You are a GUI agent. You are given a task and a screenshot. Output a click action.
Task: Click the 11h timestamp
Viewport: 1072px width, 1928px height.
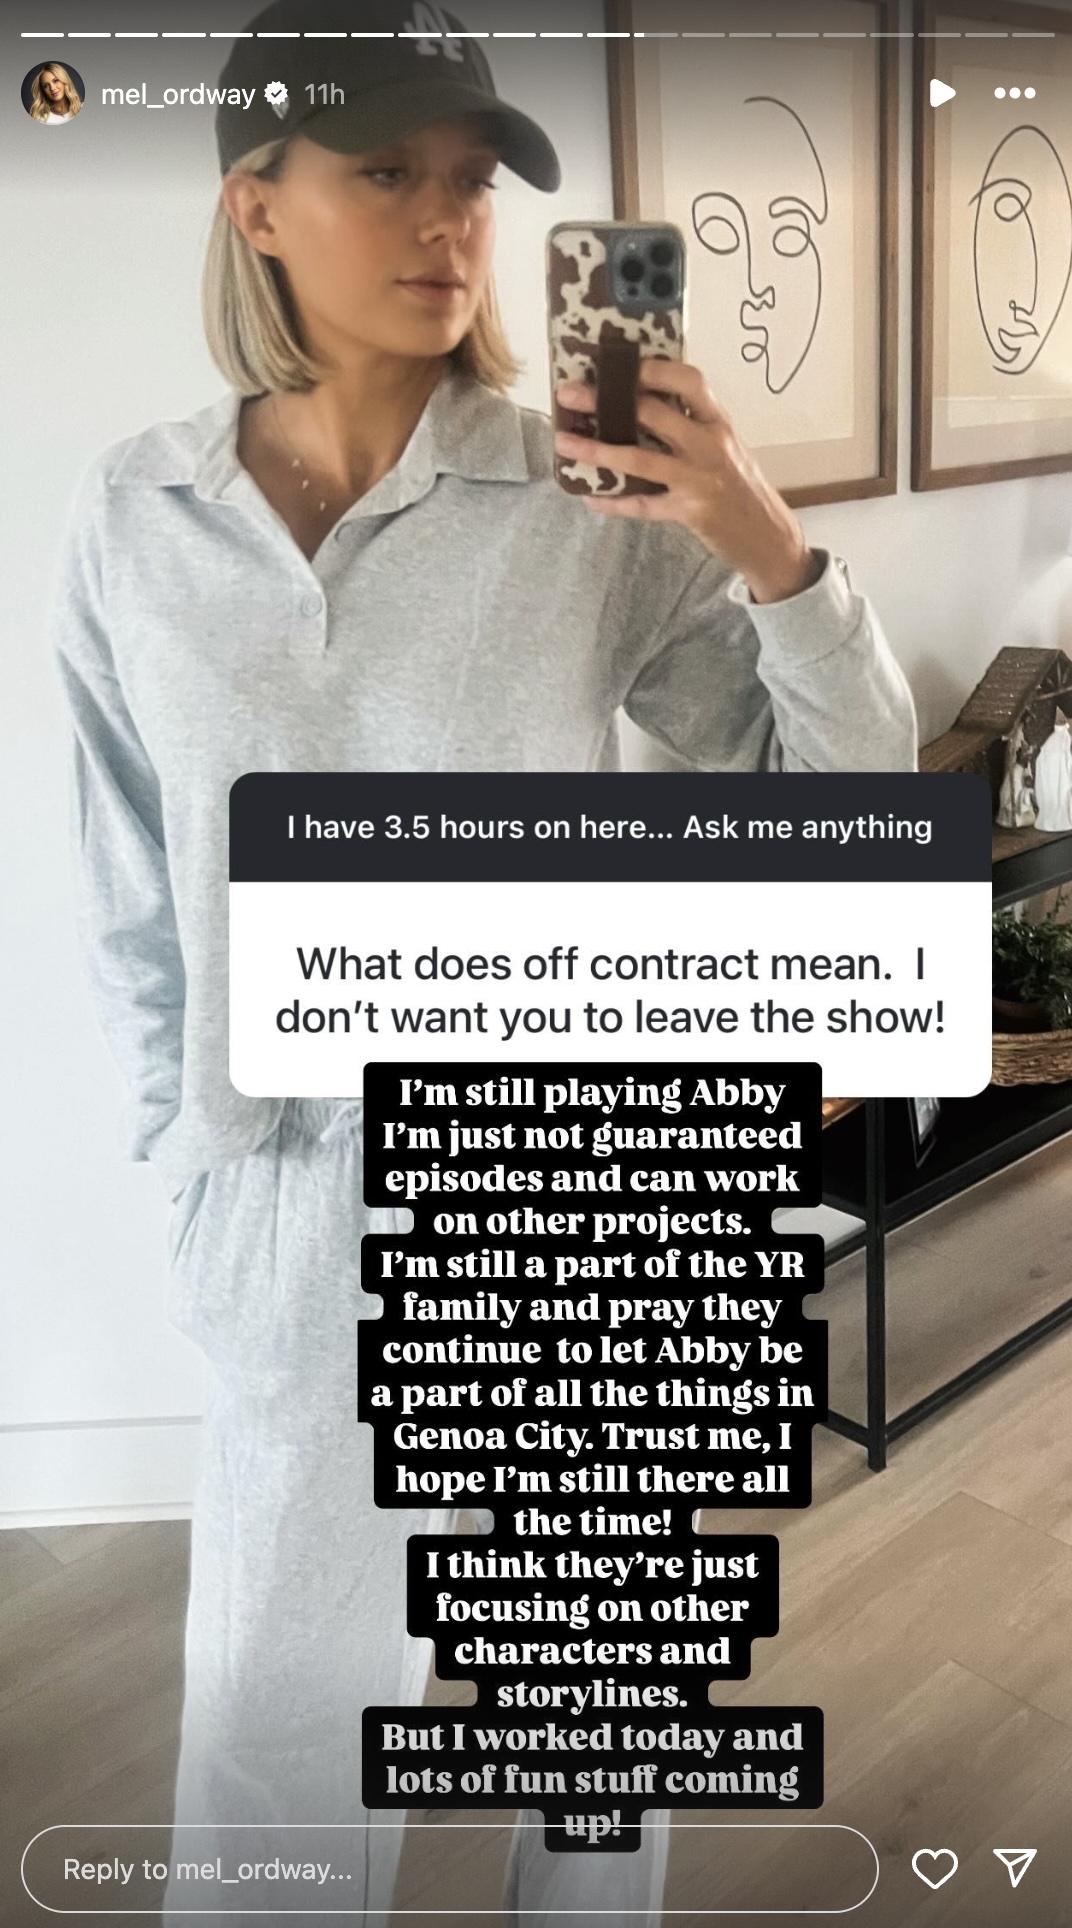(324, 94)
